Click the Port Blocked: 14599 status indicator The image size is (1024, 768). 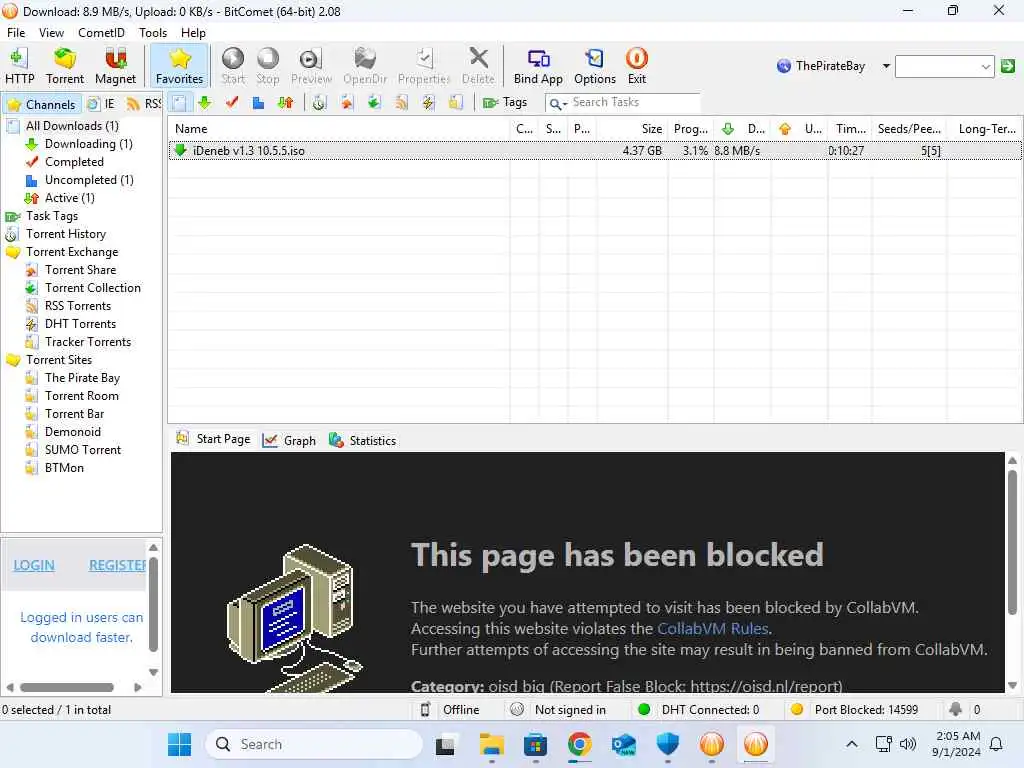[856, 710]
